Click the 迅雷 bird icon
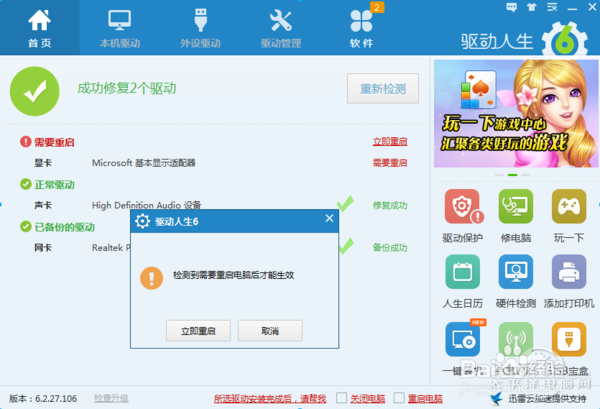Viewport: 600px width, 409px height. [x=497, y=399]
